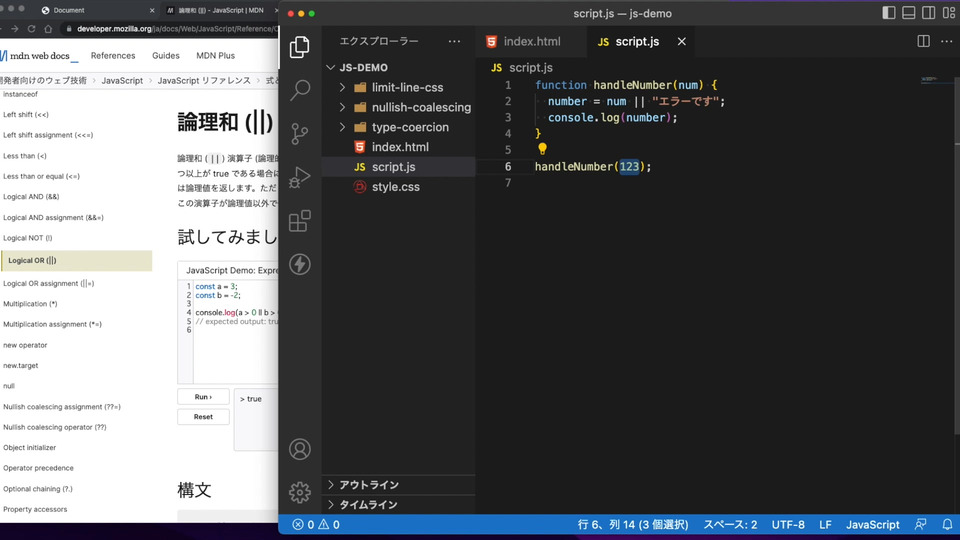The image size is (960, 540).
Task: Click the editor vertical scrollbar
Action: tap(957, 245)
